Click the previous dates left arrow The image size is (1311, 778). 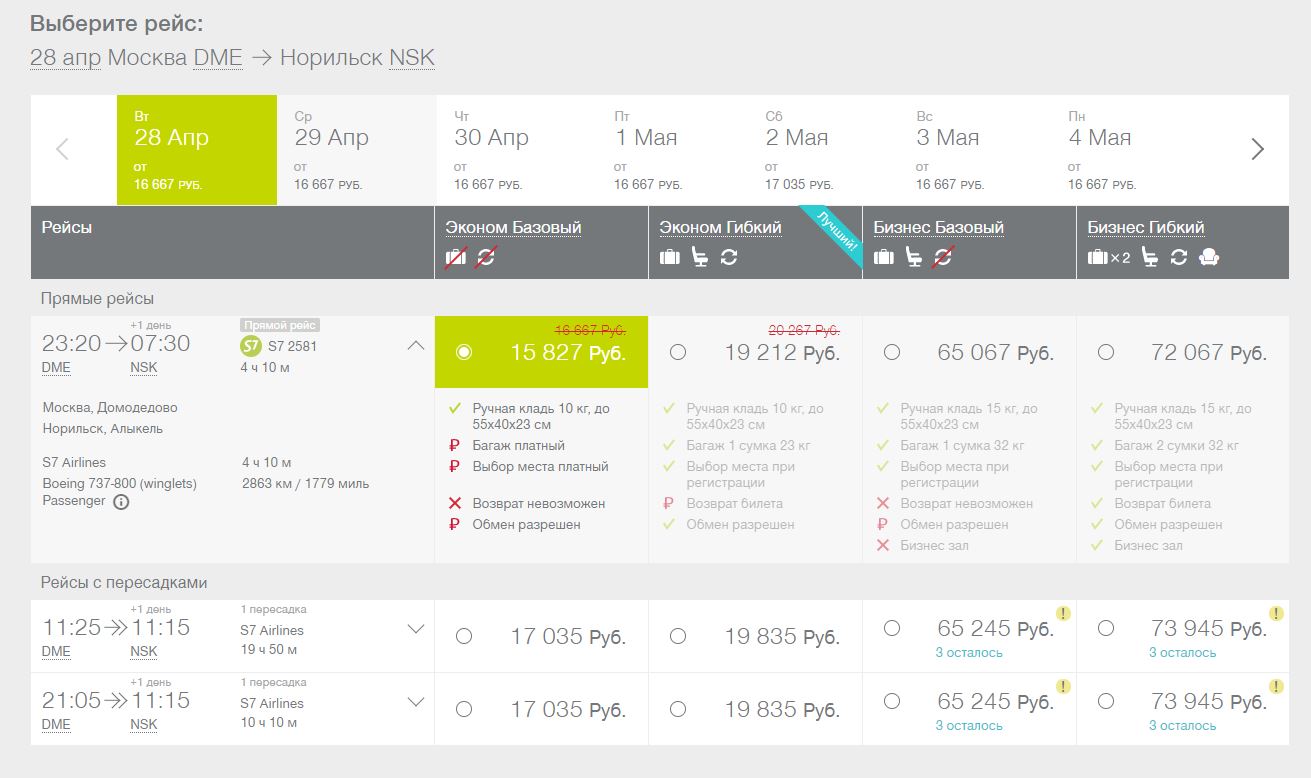62,150
